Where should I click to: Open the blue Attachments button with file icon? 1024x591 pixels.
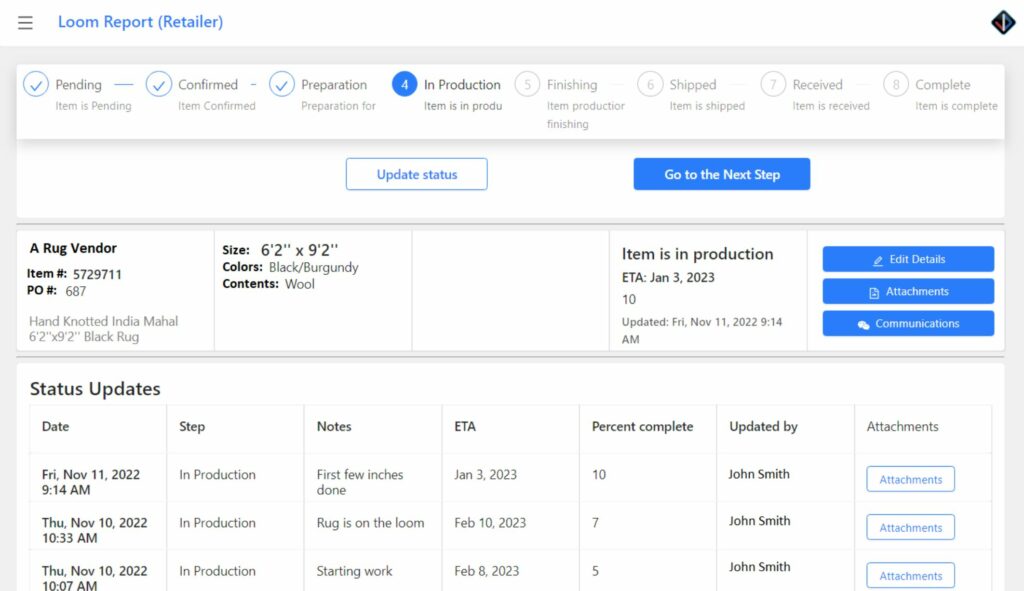pos(908,291)
